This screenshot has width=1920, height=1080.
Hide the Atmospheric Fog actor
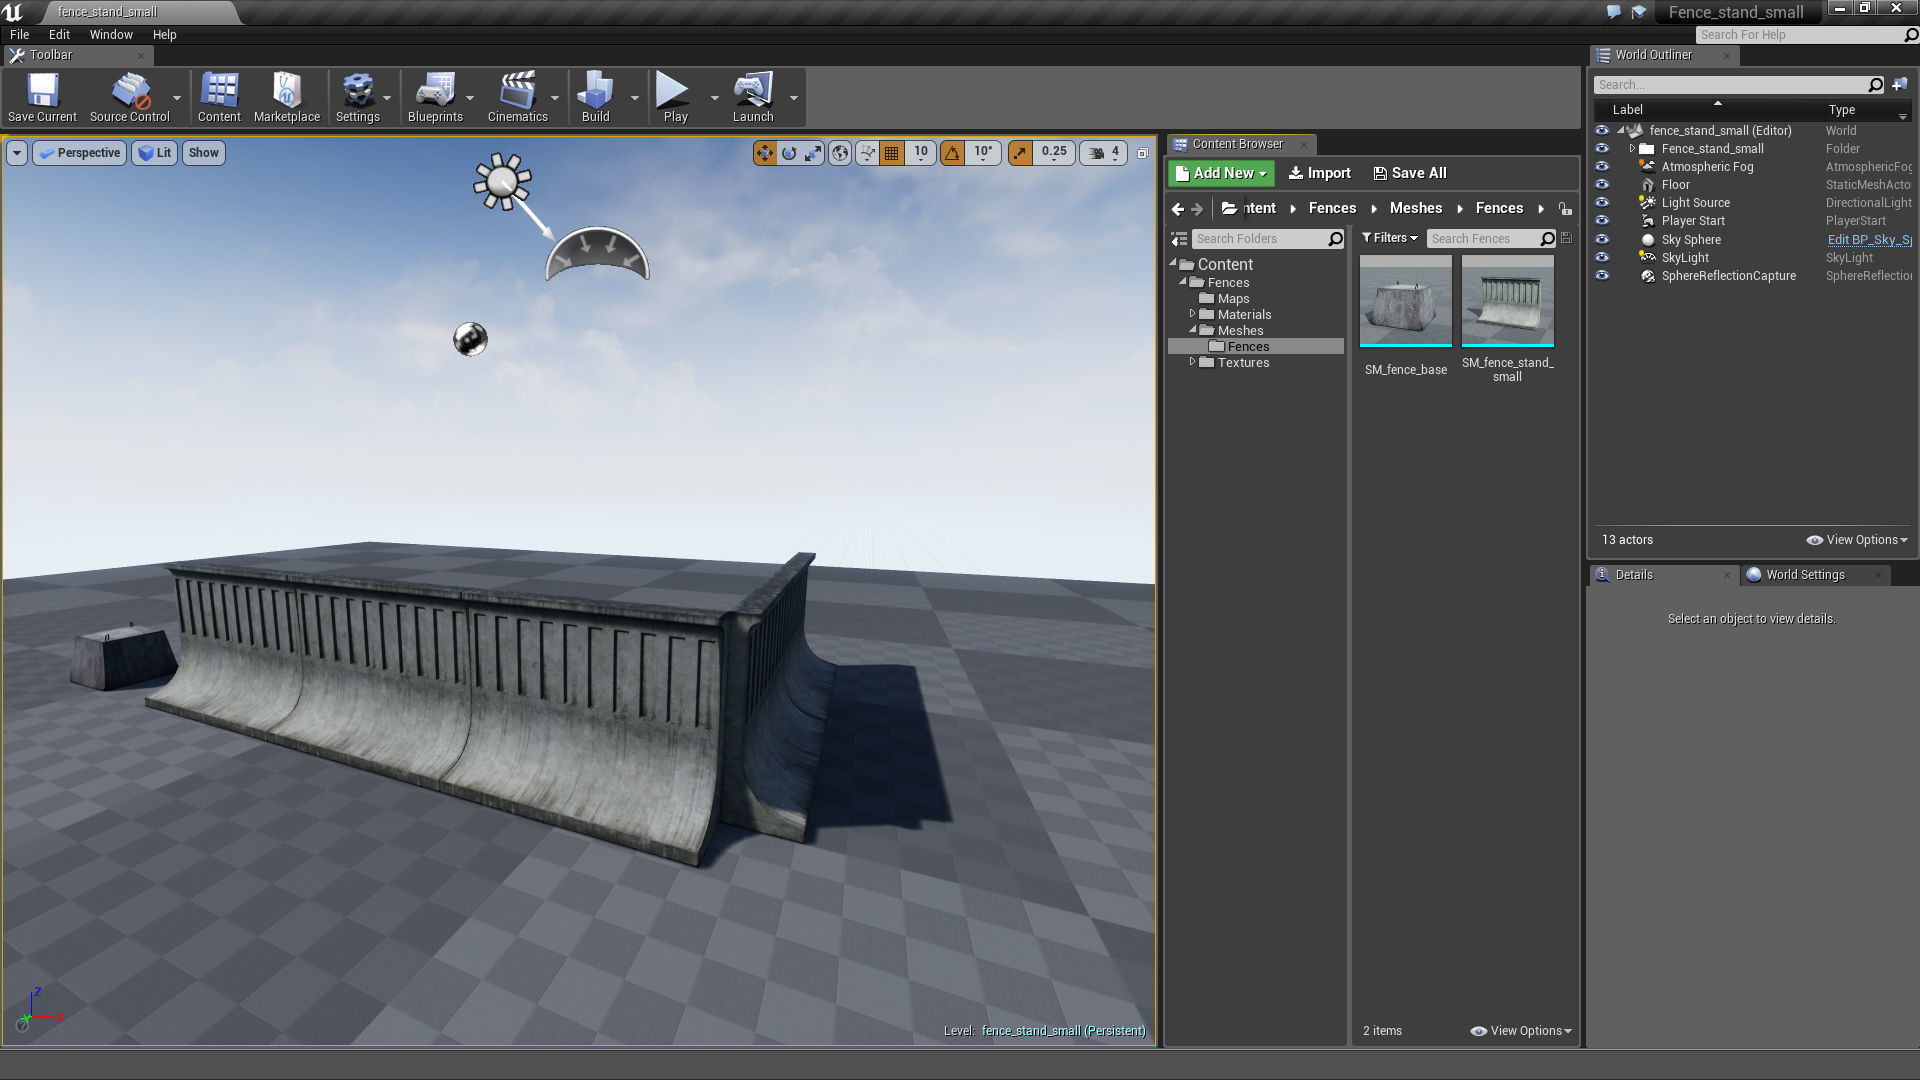[x=1602, y=167]
